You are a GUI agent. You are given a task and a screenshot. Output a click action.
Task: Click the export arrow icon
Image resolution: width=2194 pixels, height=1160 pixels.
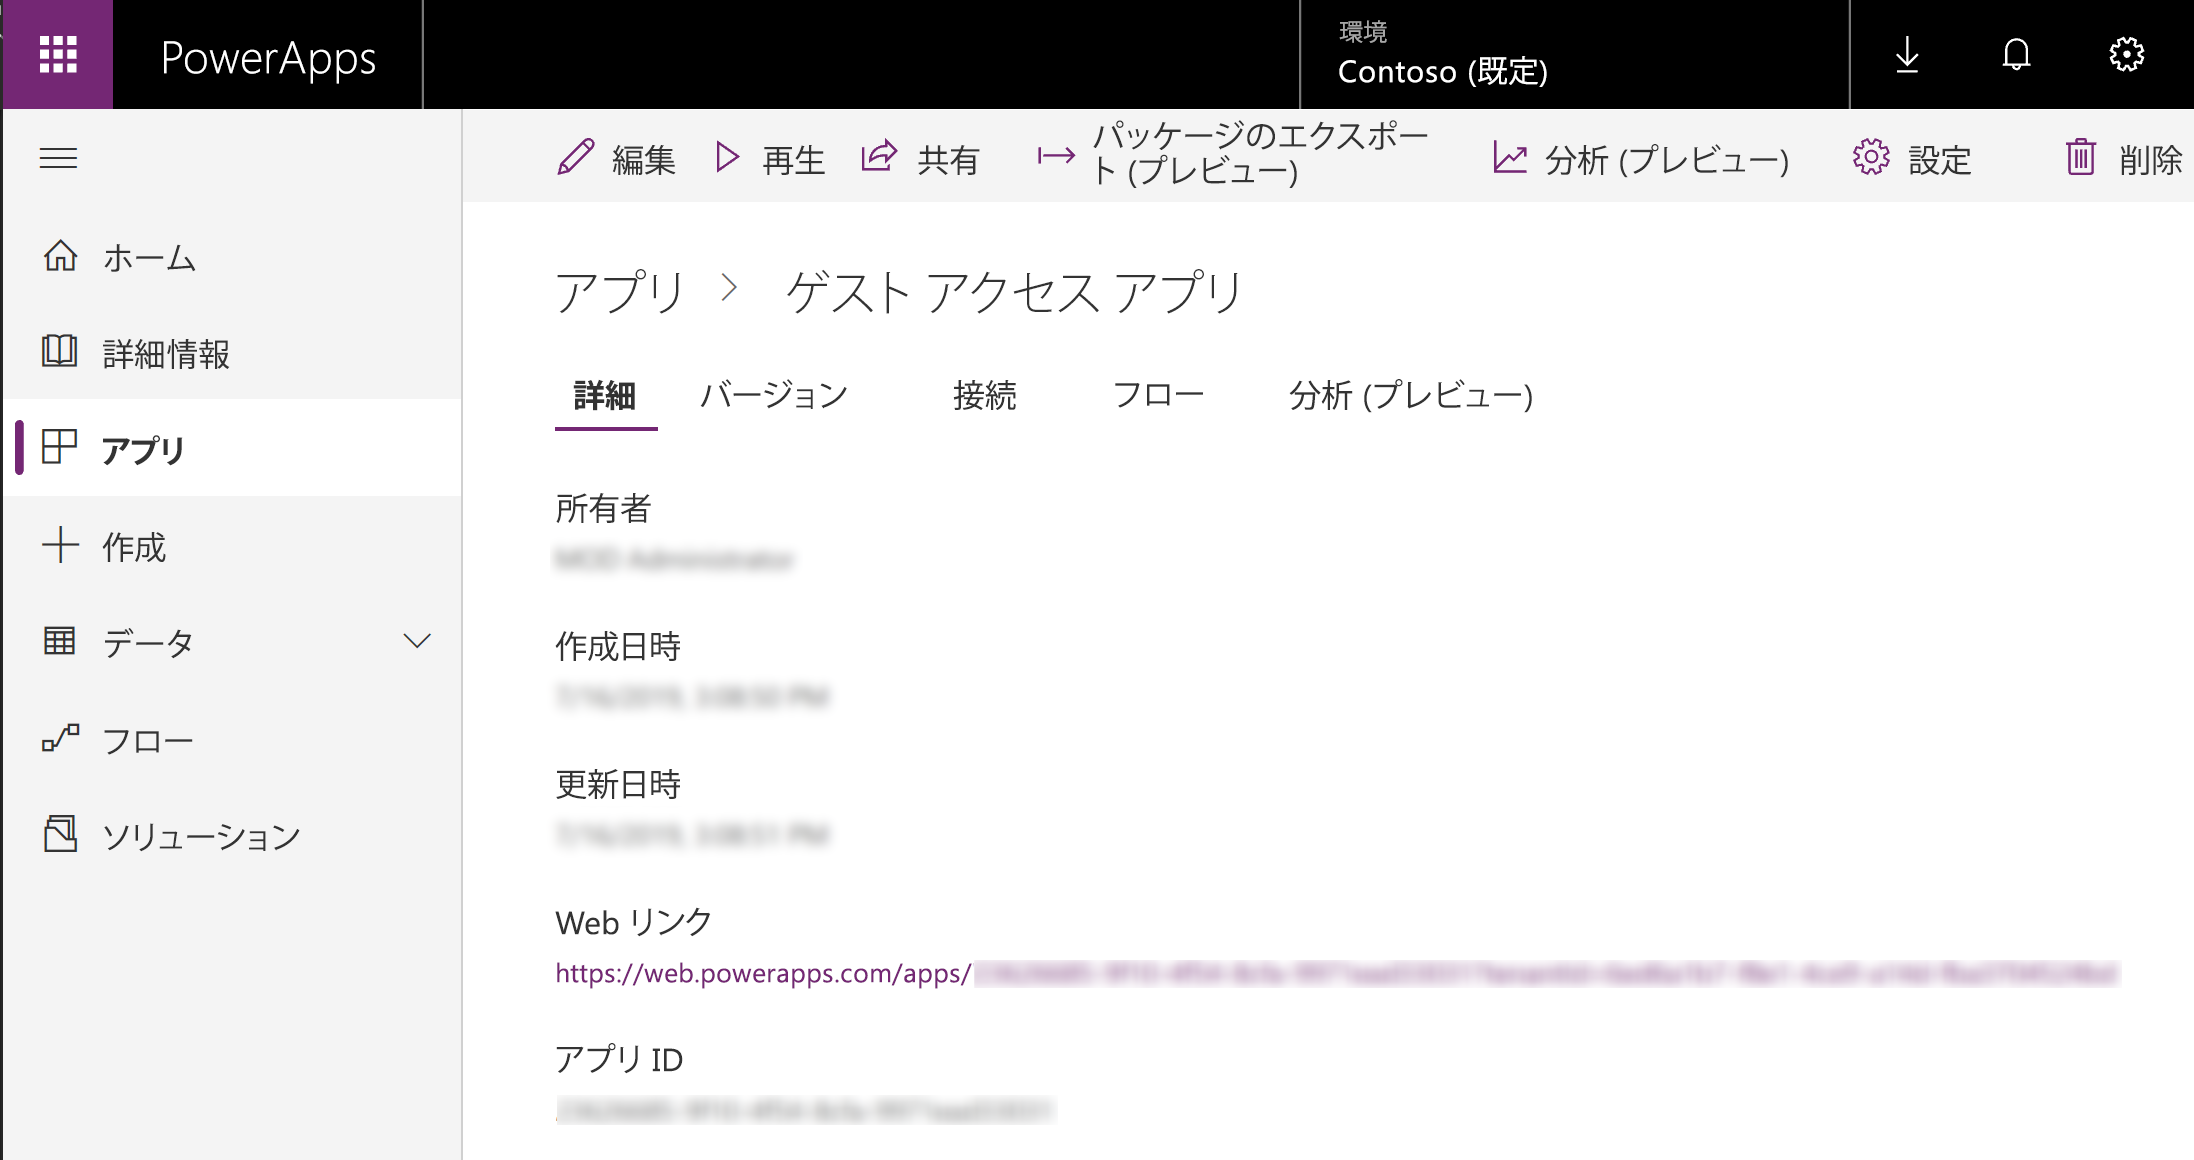pos(1056,155)
